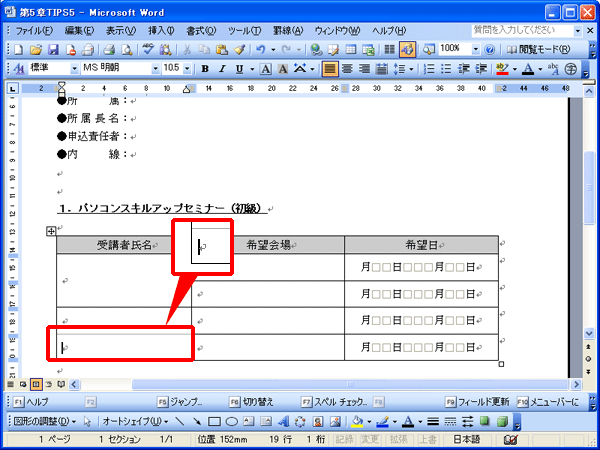This screenshot has width=600, height=450.
Task: Click the Open file folder icon
Action: (36, 50)
